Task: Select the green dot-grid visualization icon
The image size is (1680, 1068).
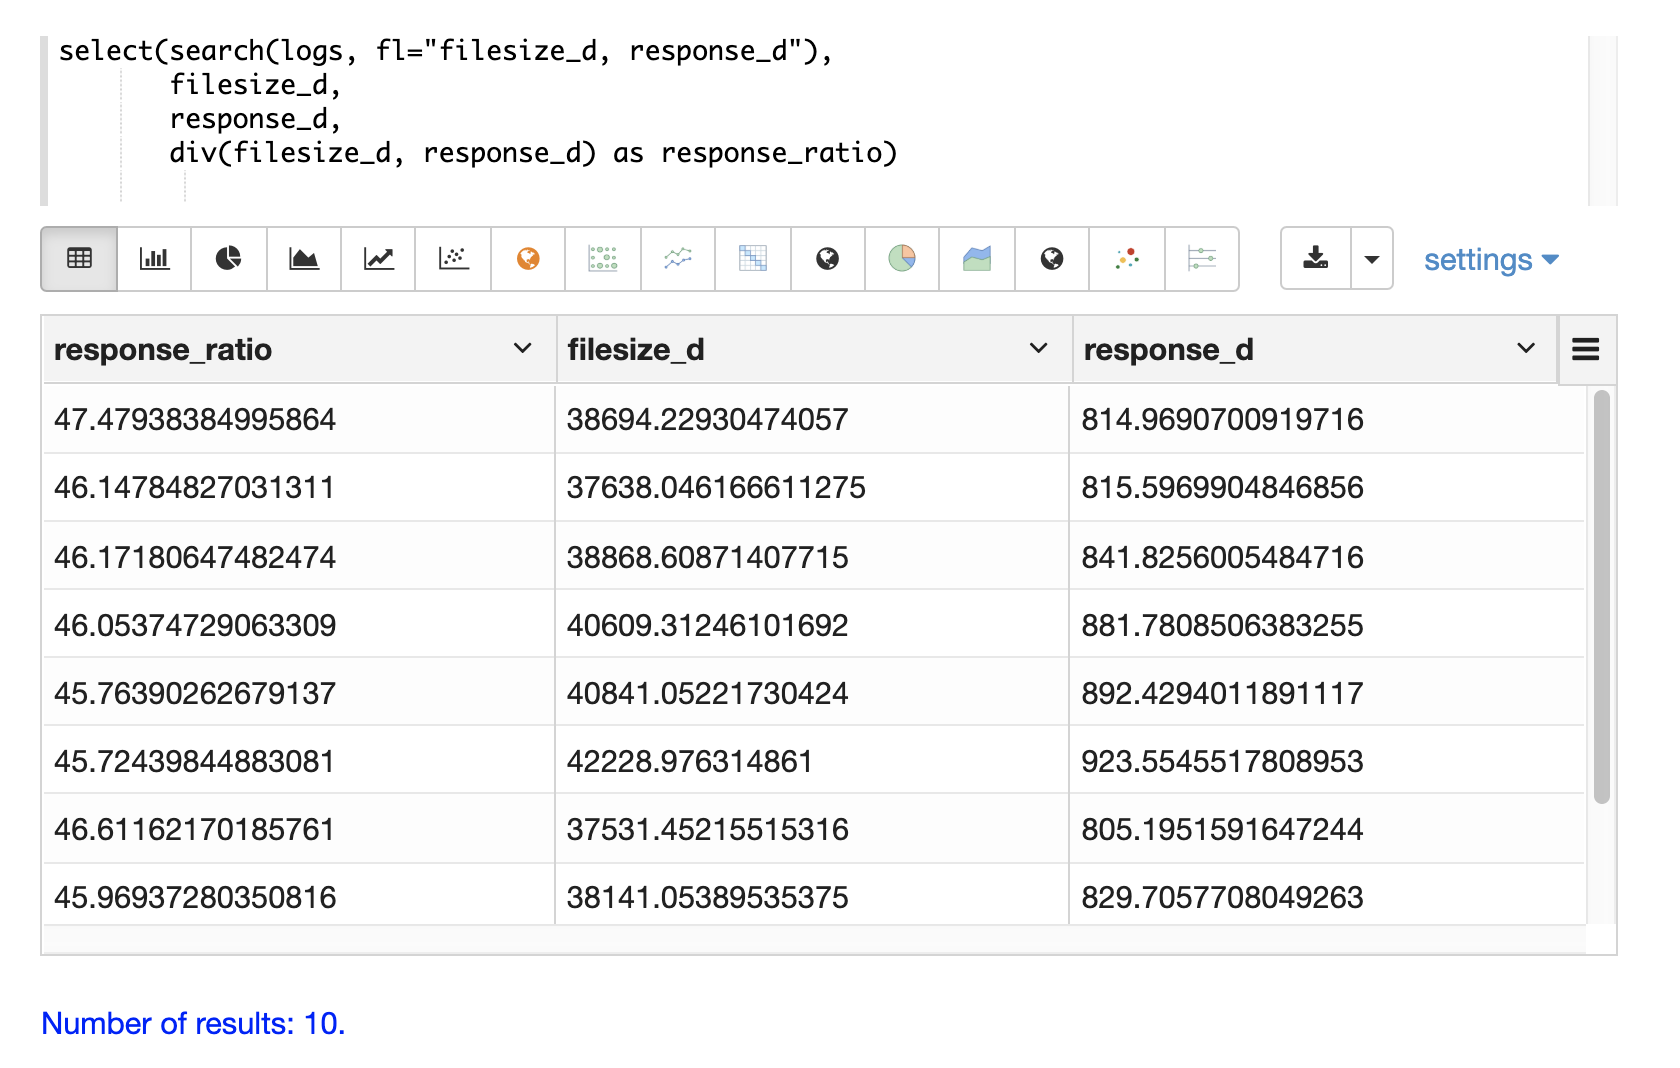Action: [x=603, y=259]
